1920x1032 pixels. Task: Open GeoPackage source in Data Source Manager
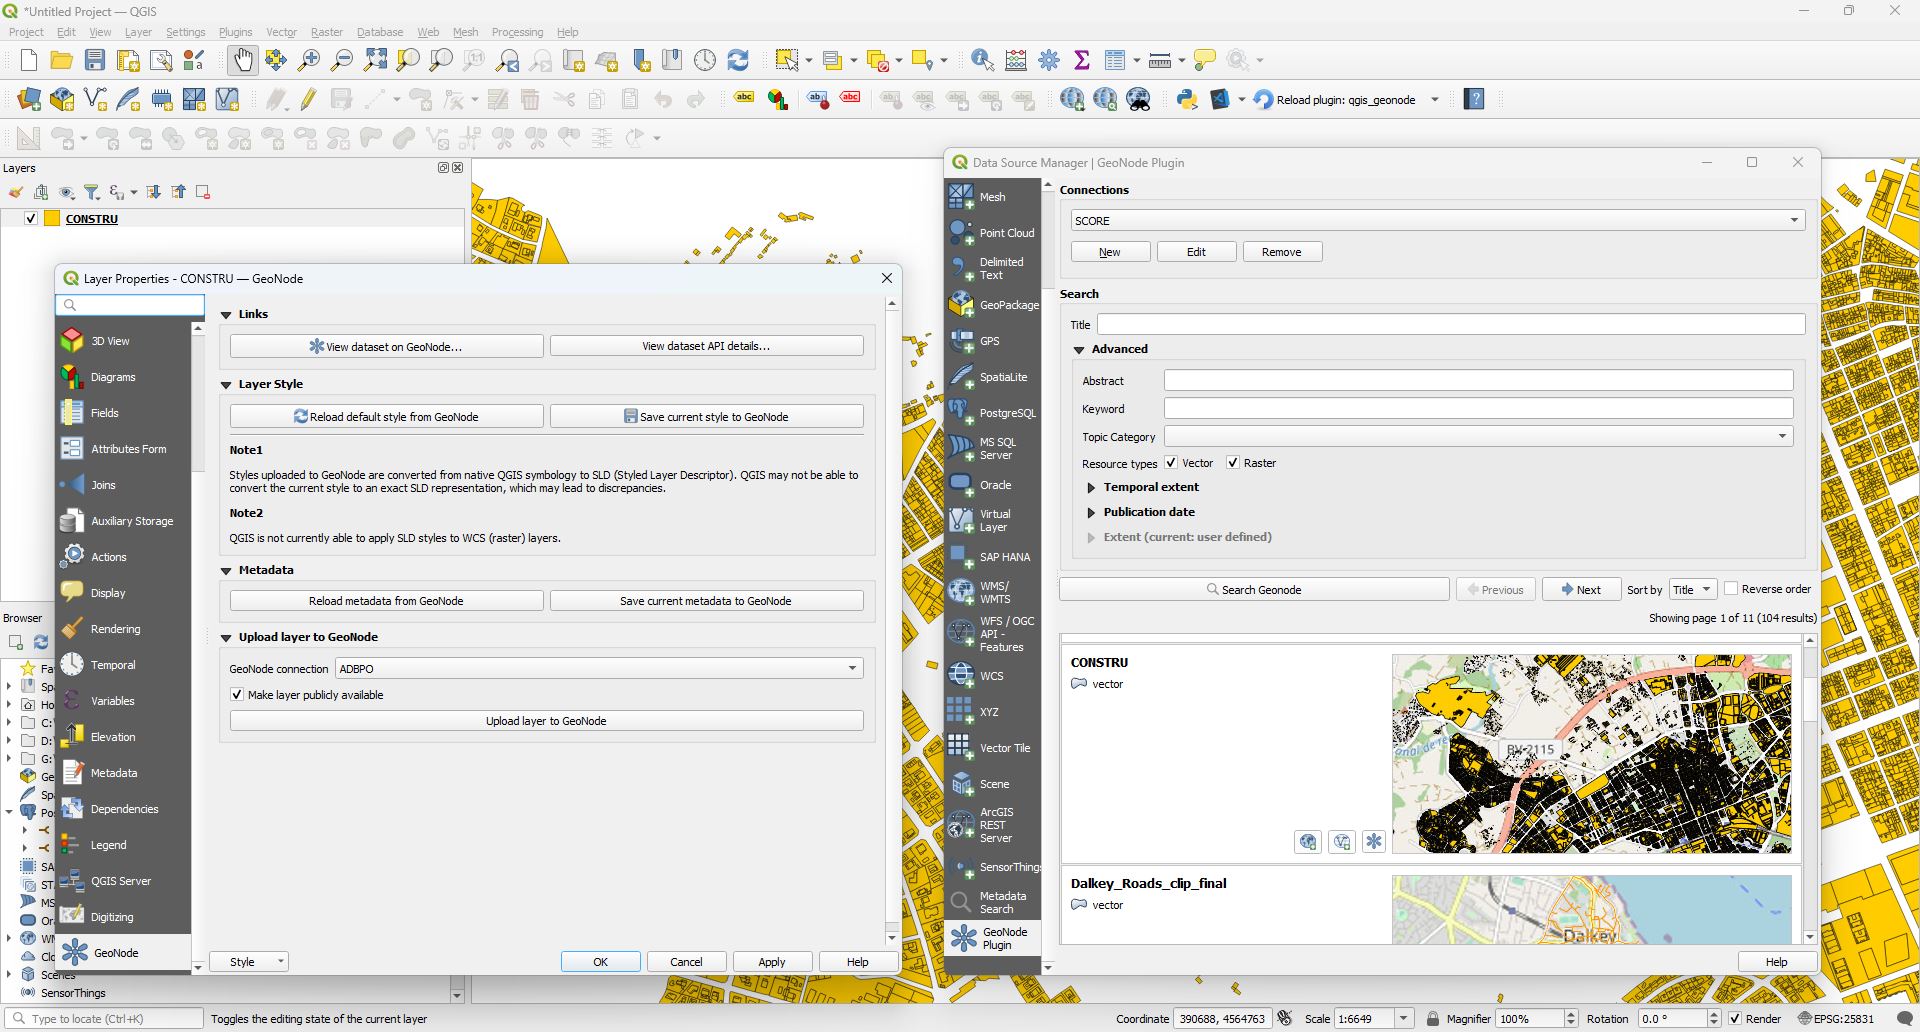[x=993, y=304]
